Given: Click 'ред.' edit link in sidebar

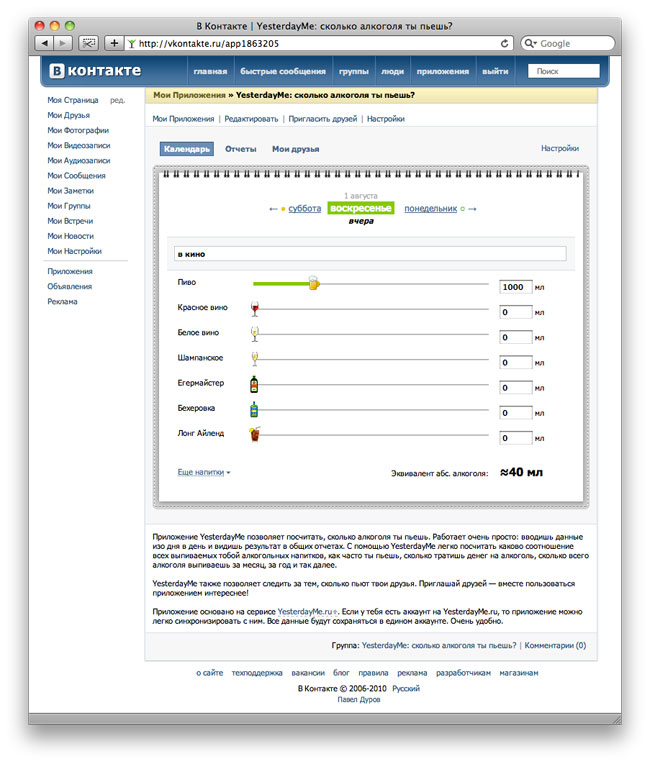Looking at the screenshot, I should pos(117,100).
